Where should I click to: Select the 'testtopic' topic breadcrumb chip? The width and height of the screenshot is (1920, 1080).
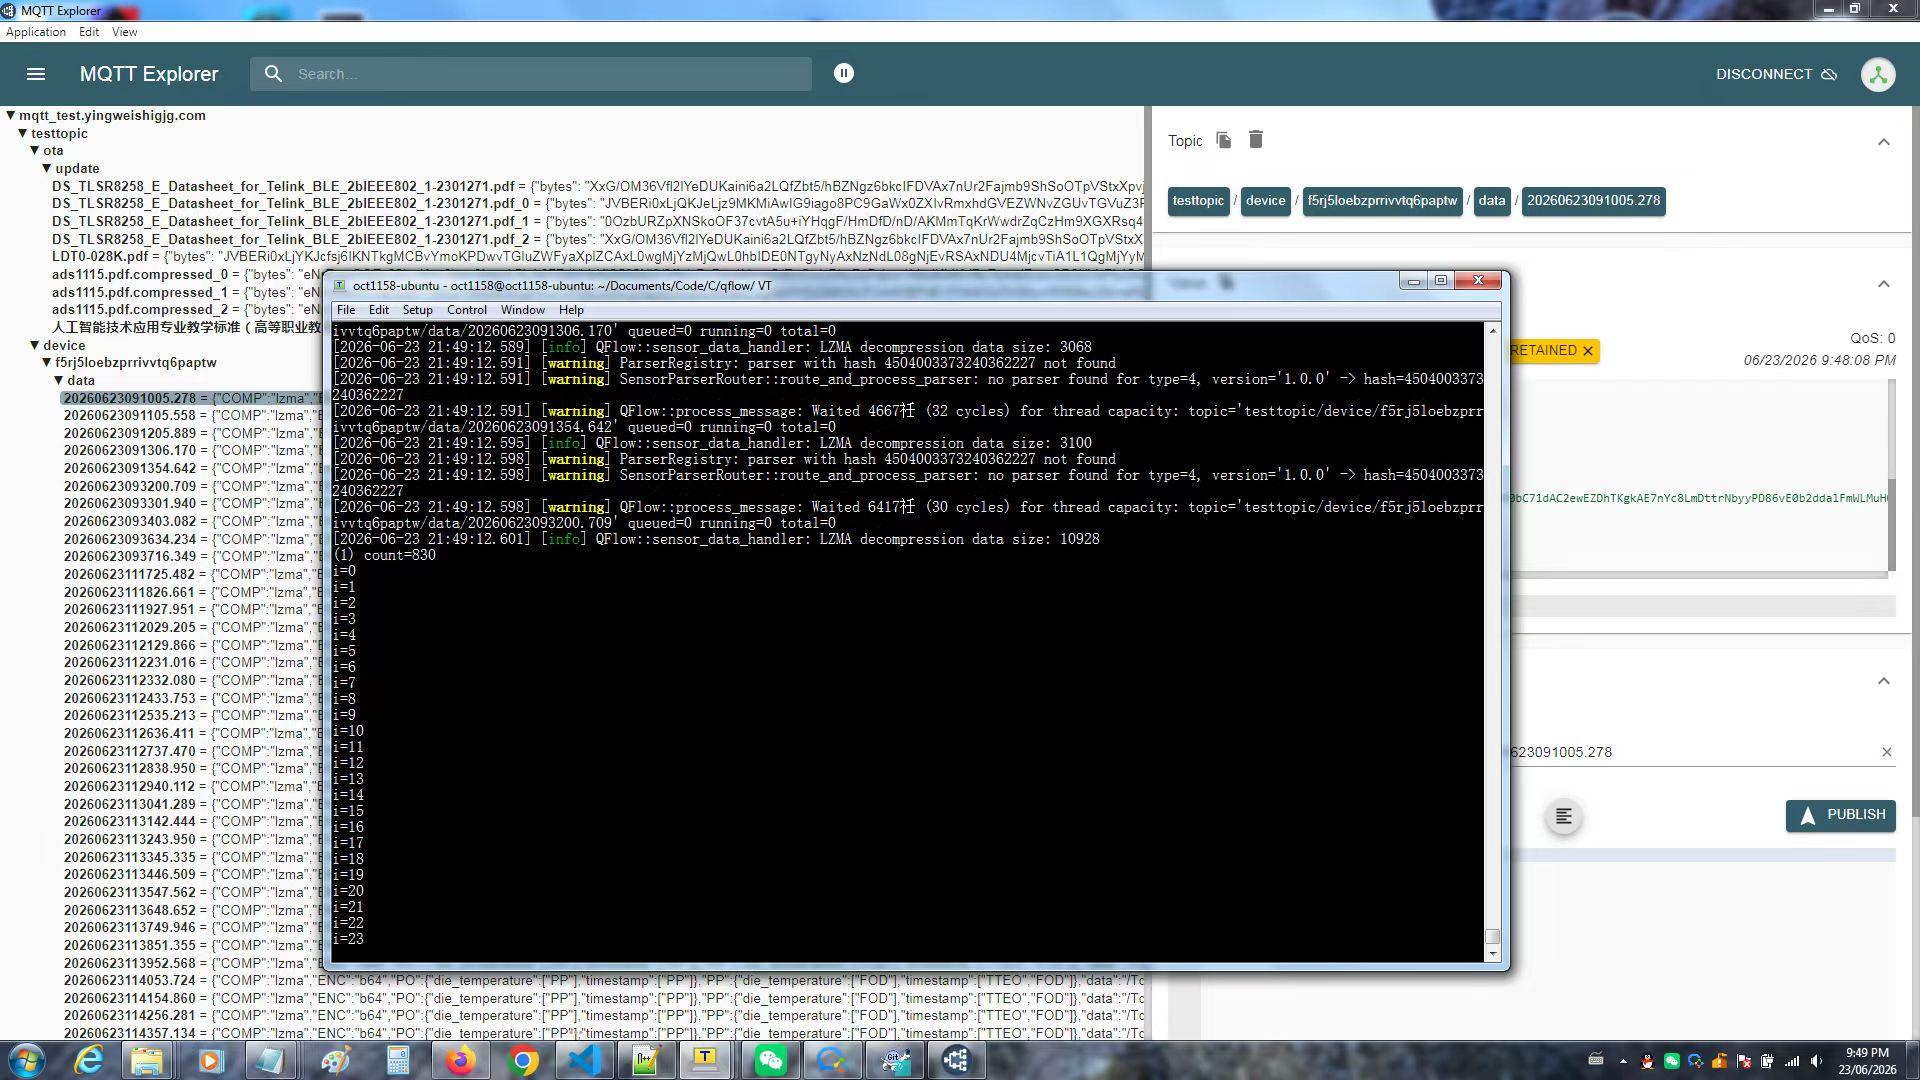coord(1198,201)
